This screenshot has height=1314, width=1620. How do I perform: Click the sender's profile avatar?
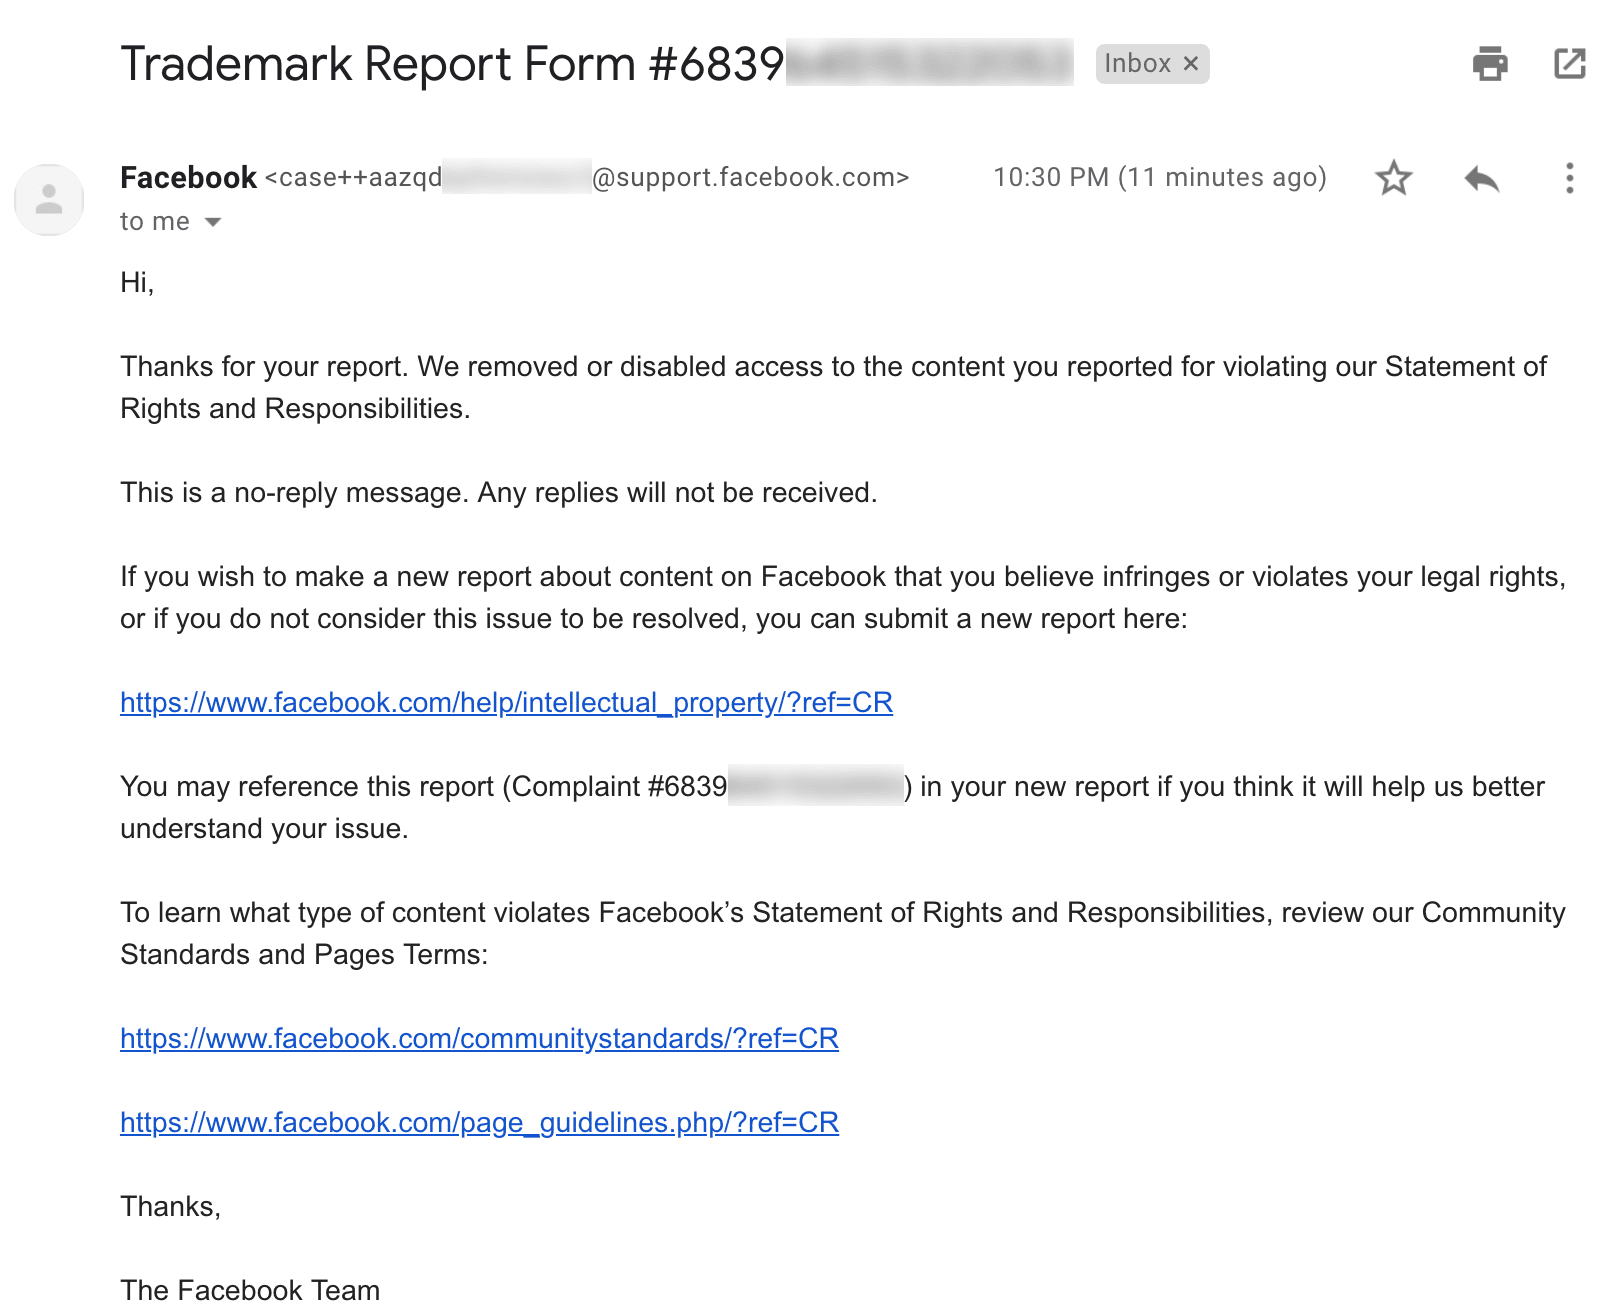tap(49, 199)
